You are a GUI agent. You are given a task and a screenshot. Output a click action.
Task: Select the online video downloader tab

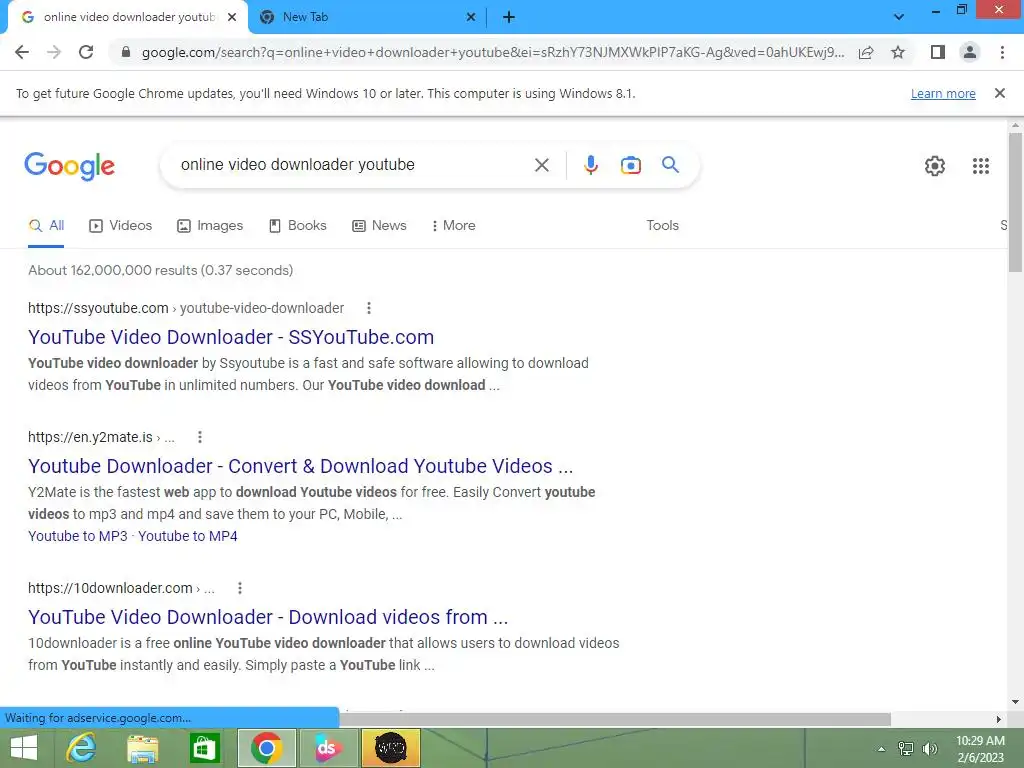[129, 18]
